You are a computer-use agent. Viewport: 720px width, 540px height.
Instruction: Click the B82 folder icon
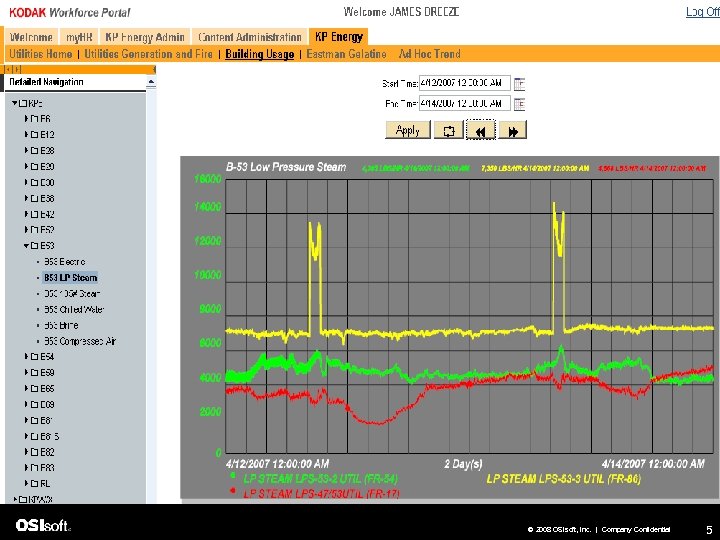34,452
